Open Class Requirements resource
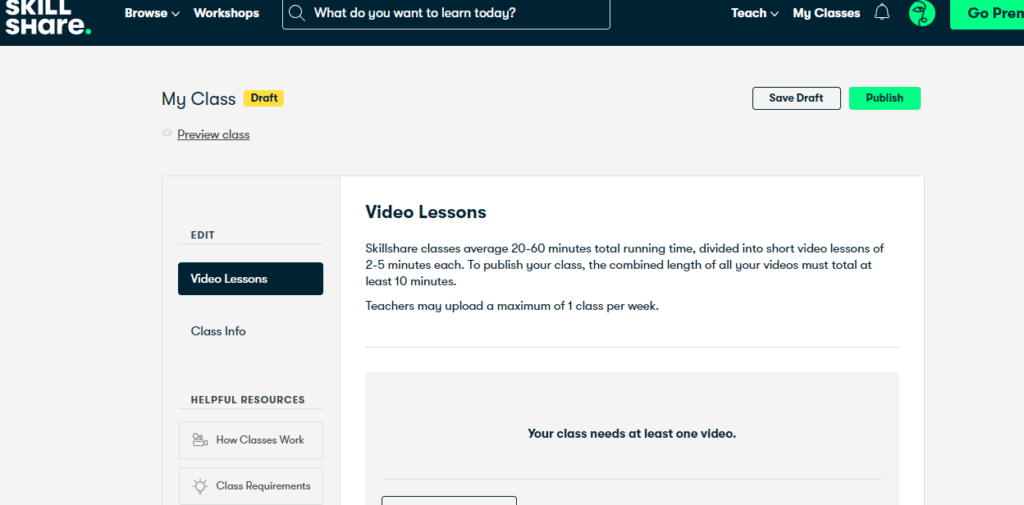This screenshot has height=505, width=1024. pos(250,486)
